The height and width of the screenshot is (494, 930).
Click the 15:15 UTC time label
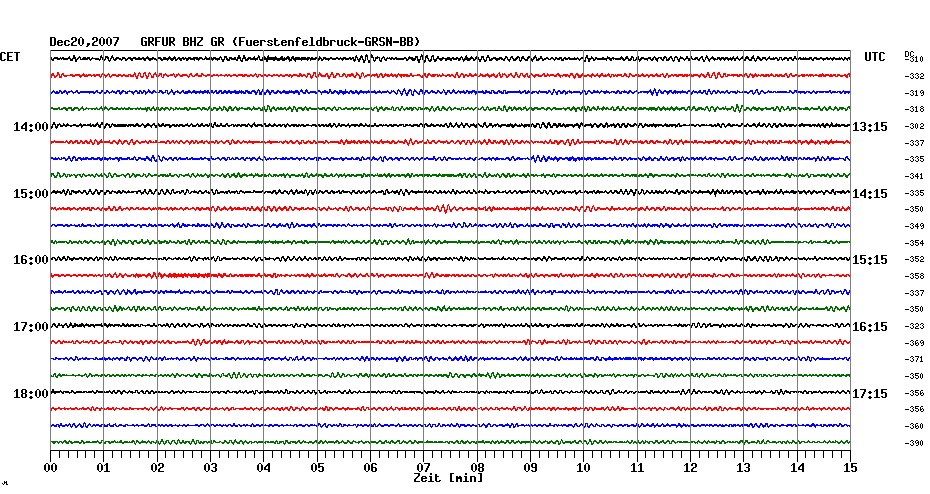coord(870,260)
